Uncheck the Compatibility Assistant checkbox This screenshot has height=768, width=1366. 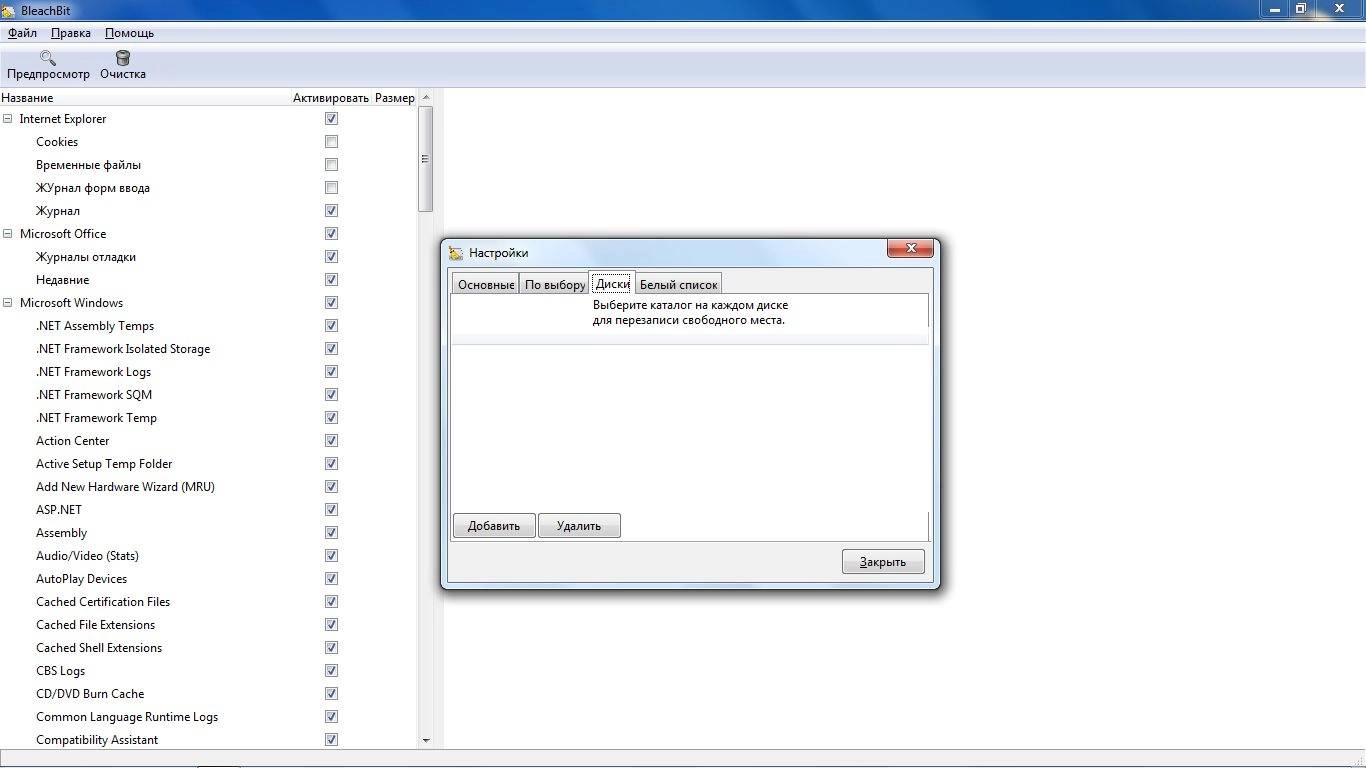(331, 740)
